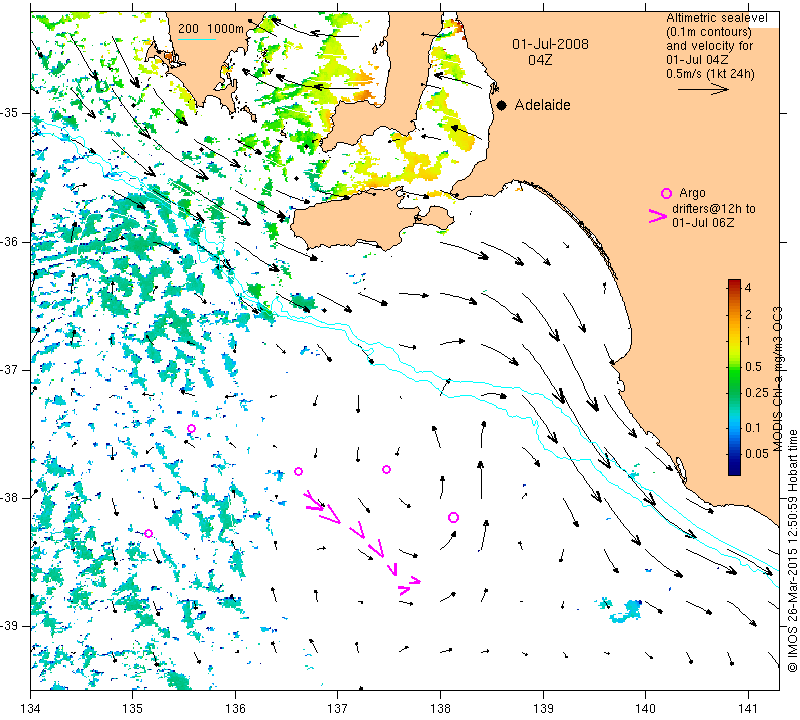This screenshot has width=800, height=720.
Task: Click the 04Z time label under the date
Action: point(540,60)
